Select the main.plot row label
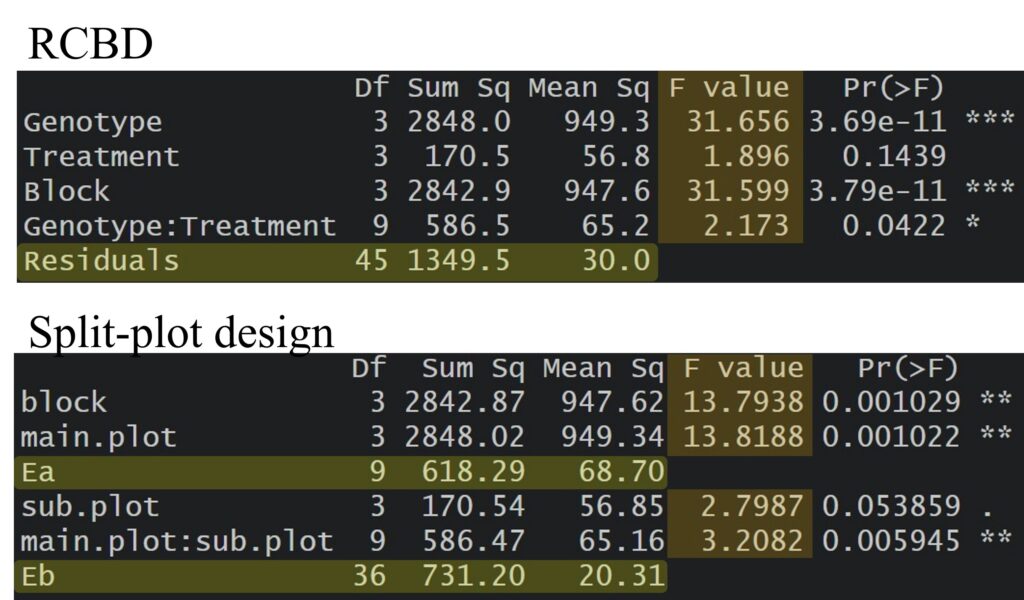 pyautogui.click(x=98, y=436)
